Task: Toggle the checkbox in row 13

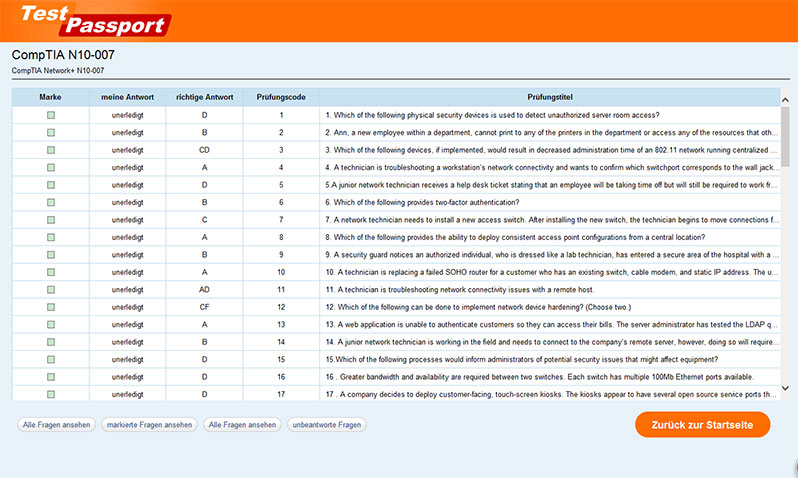Action: pyautogui.click(x=51, y=324)
